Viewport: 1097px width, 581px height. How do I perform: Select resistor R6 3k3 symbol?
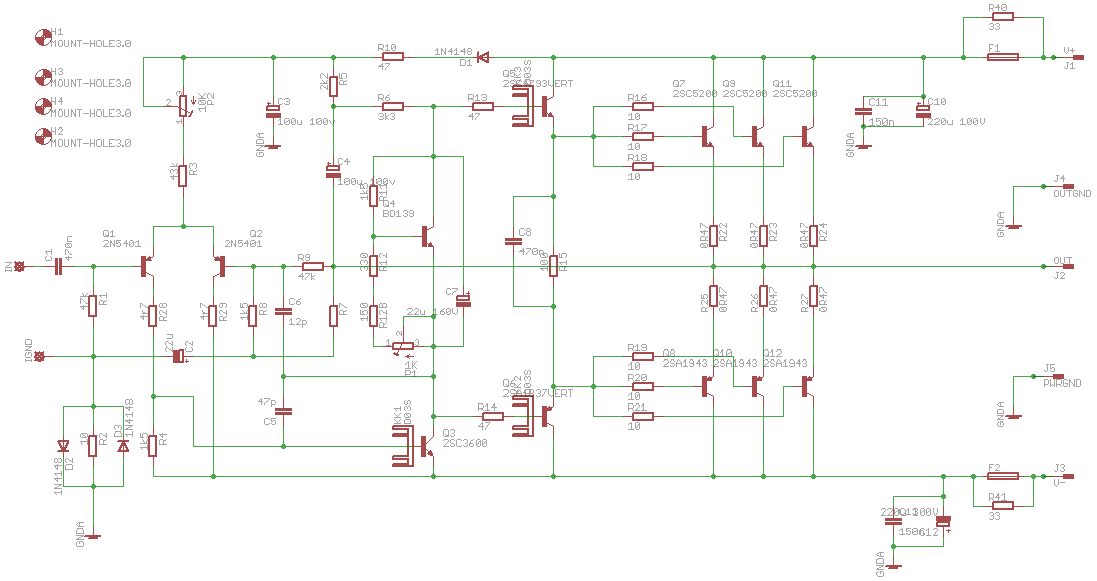click(393, 106)
